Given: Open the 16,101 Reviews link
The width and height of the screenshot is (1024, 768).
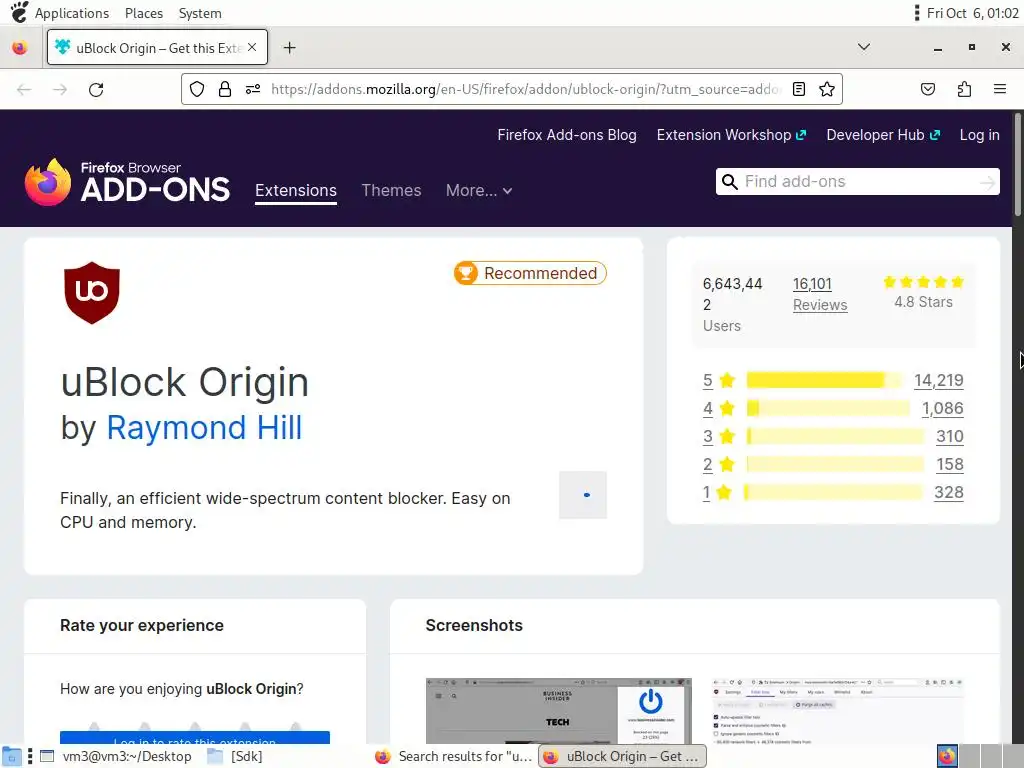Looking at the screenshot, I should pos(820,295).
